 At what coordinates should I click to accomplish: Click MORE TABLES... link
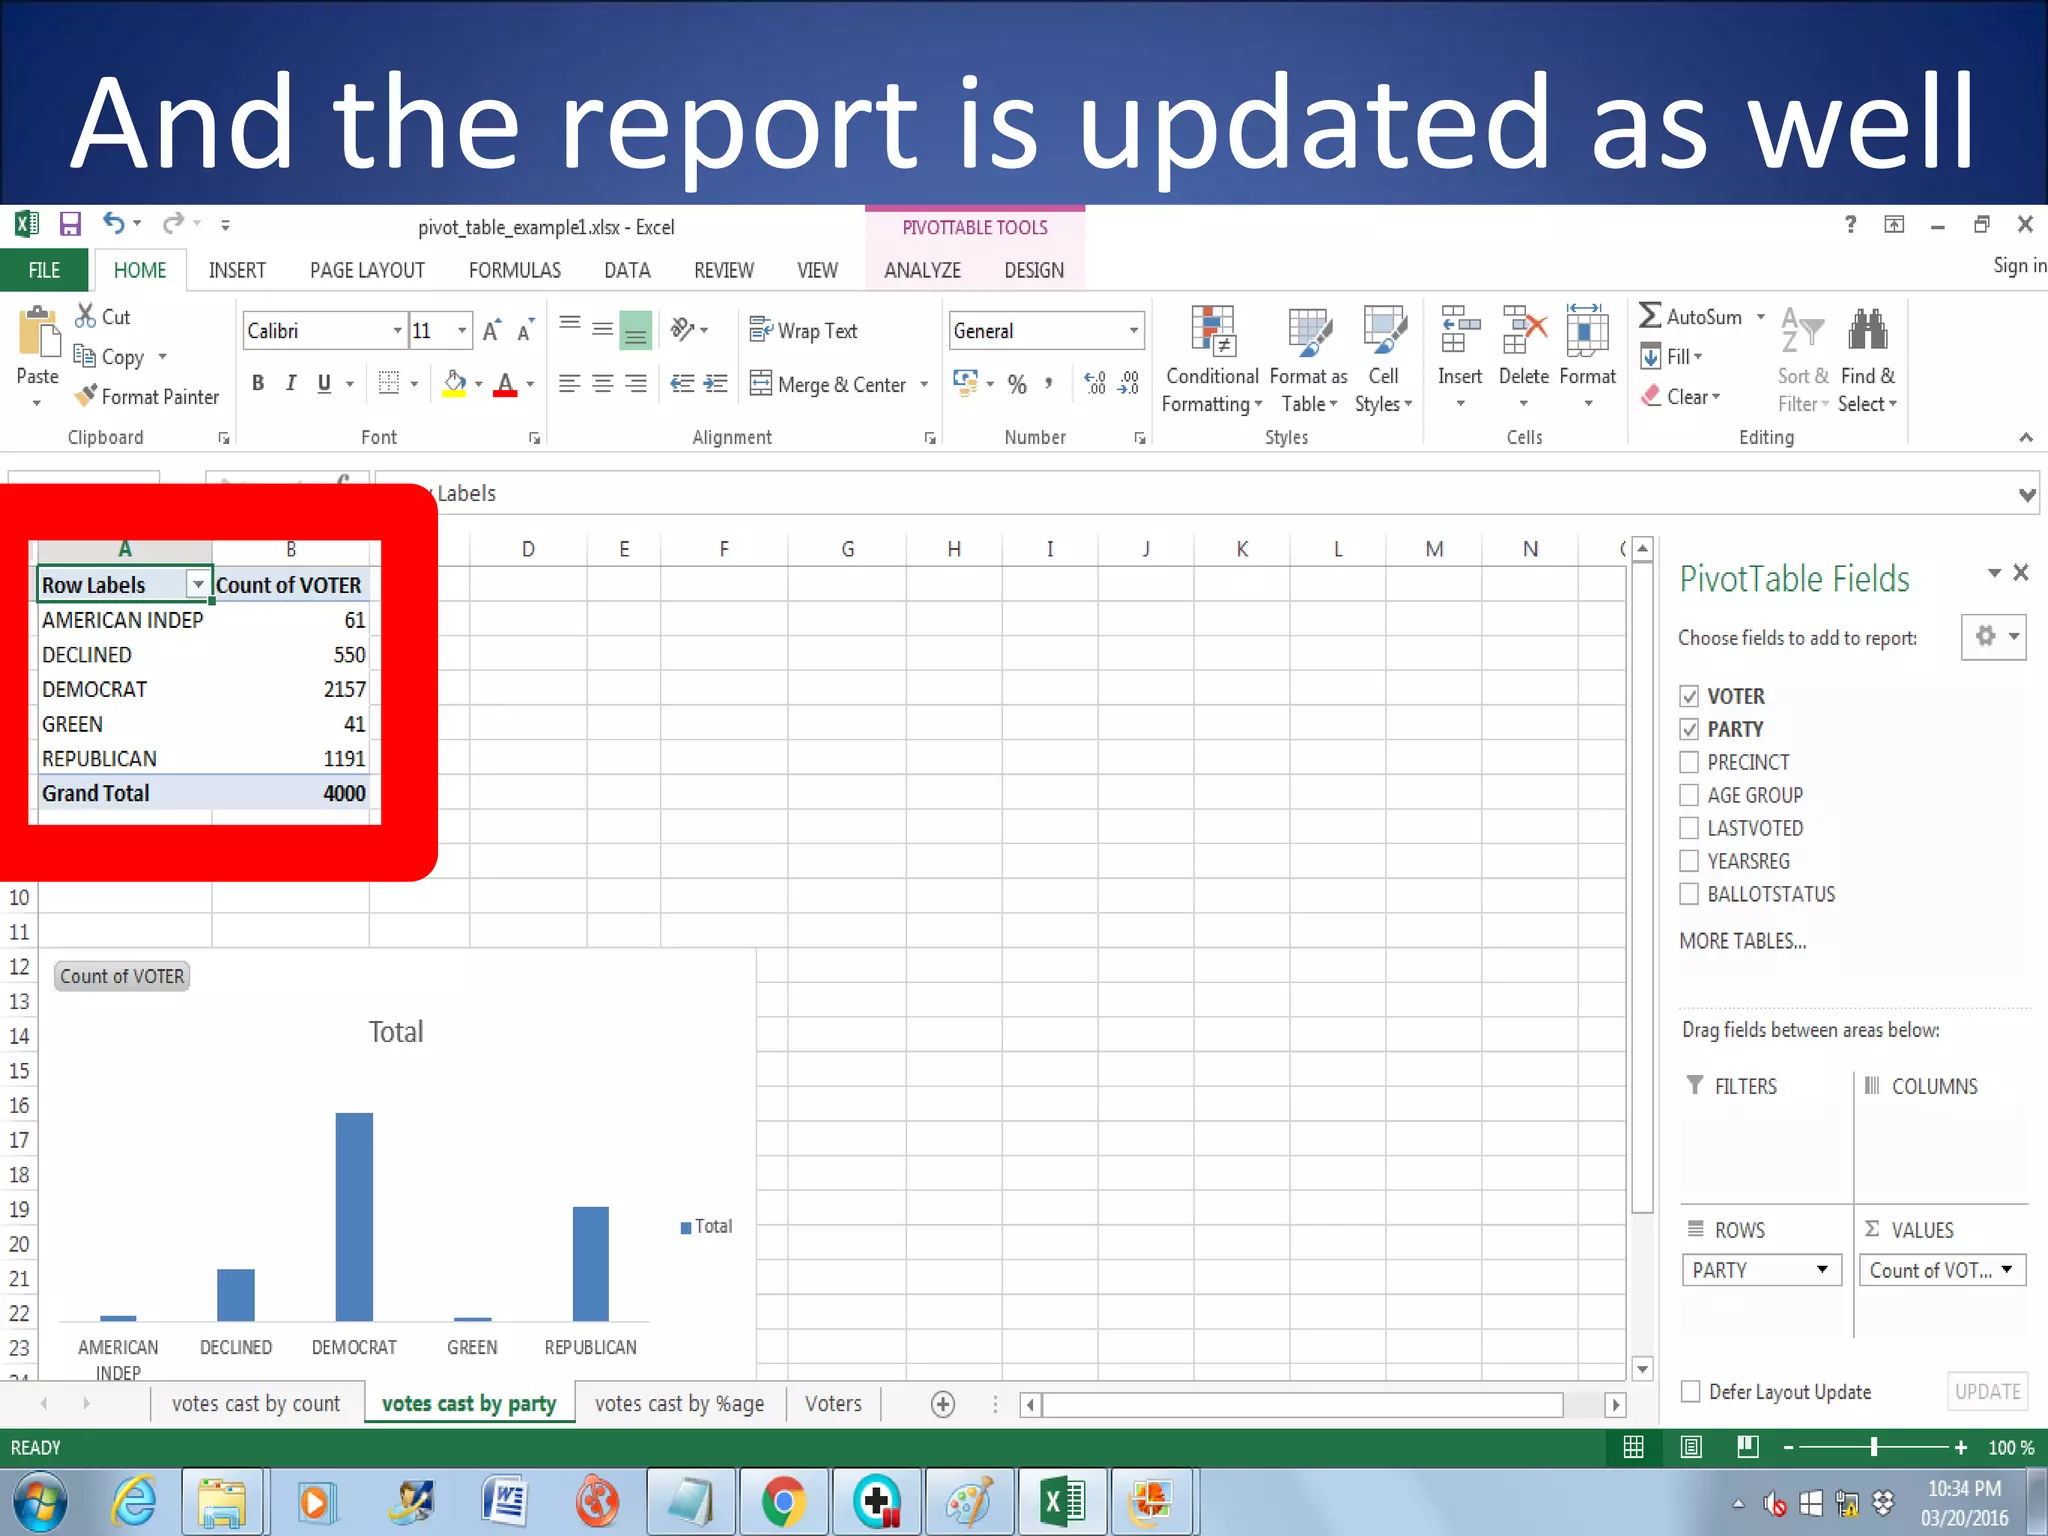tap(1743, 941)
